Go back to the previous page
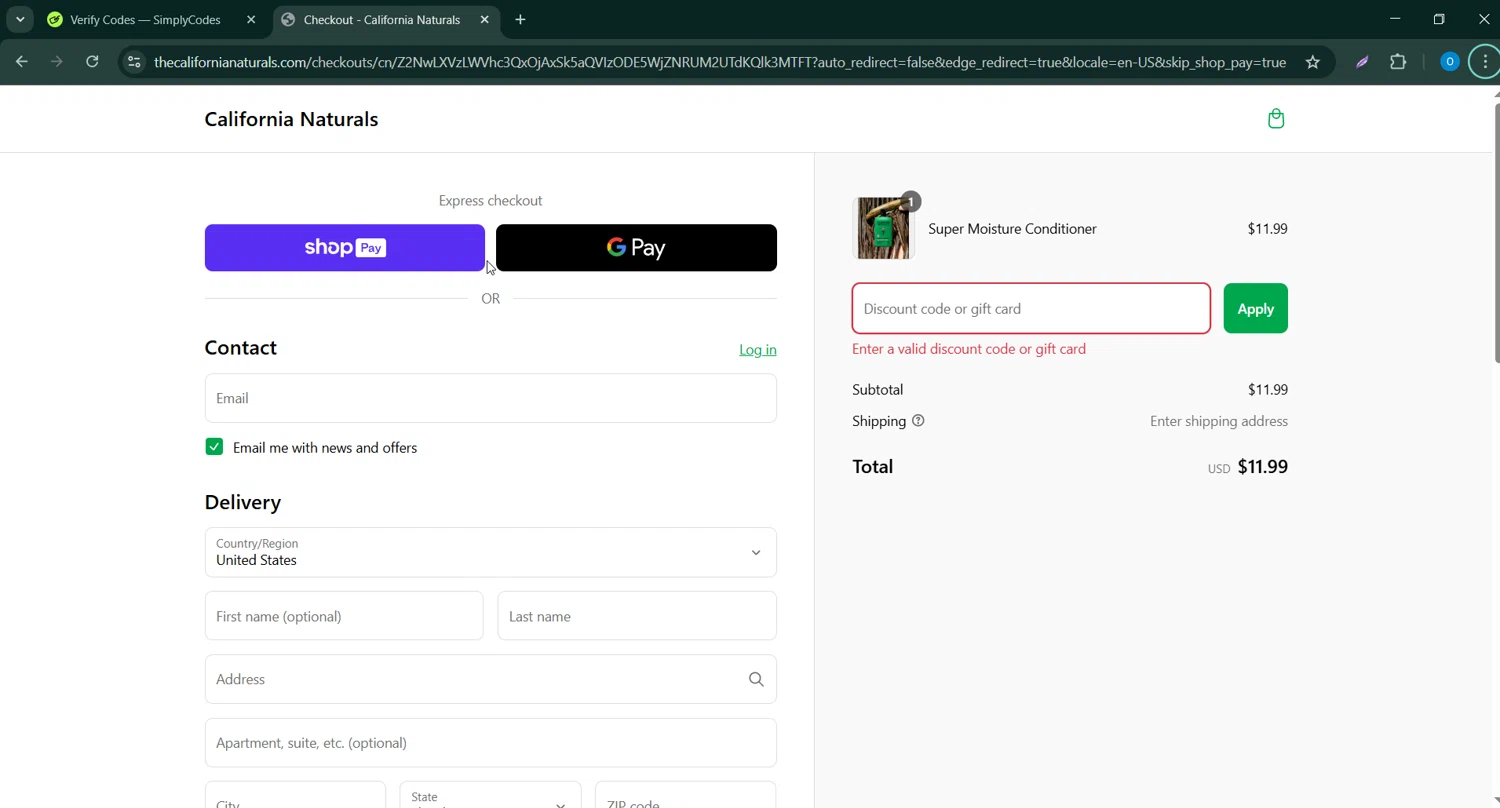Screen dimensions: 1500x808 point(22,62)
